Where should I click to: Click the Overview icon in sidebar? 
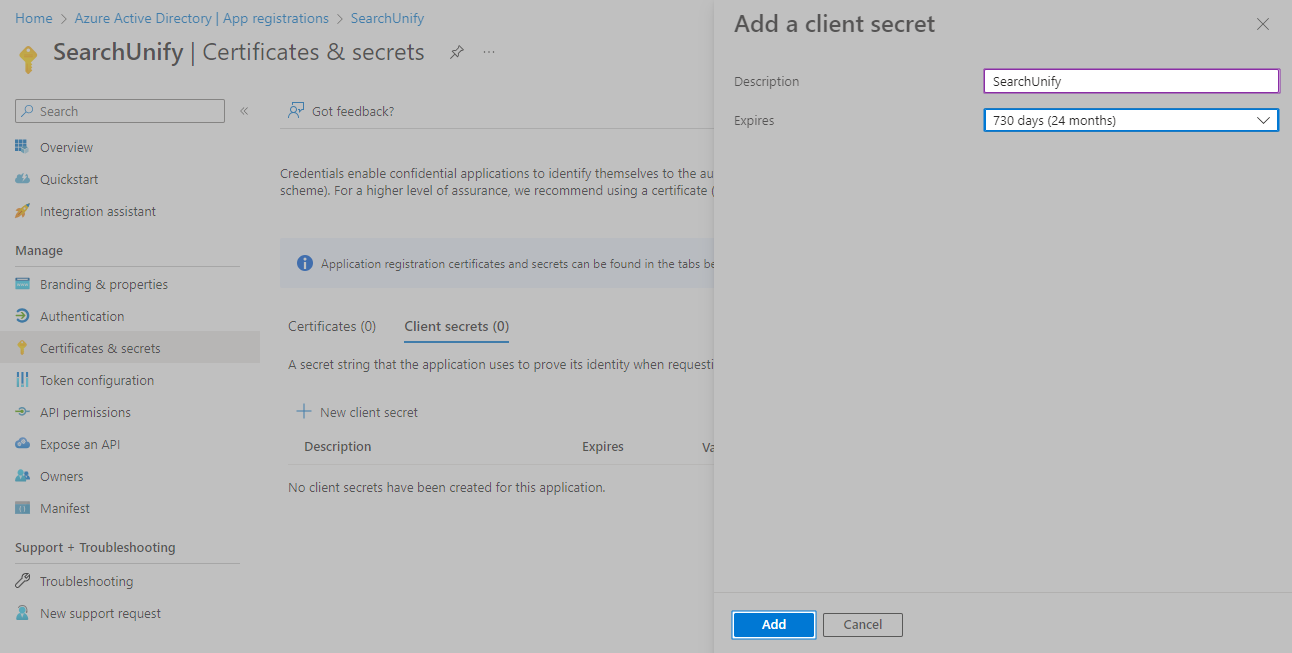coord(22,147)
